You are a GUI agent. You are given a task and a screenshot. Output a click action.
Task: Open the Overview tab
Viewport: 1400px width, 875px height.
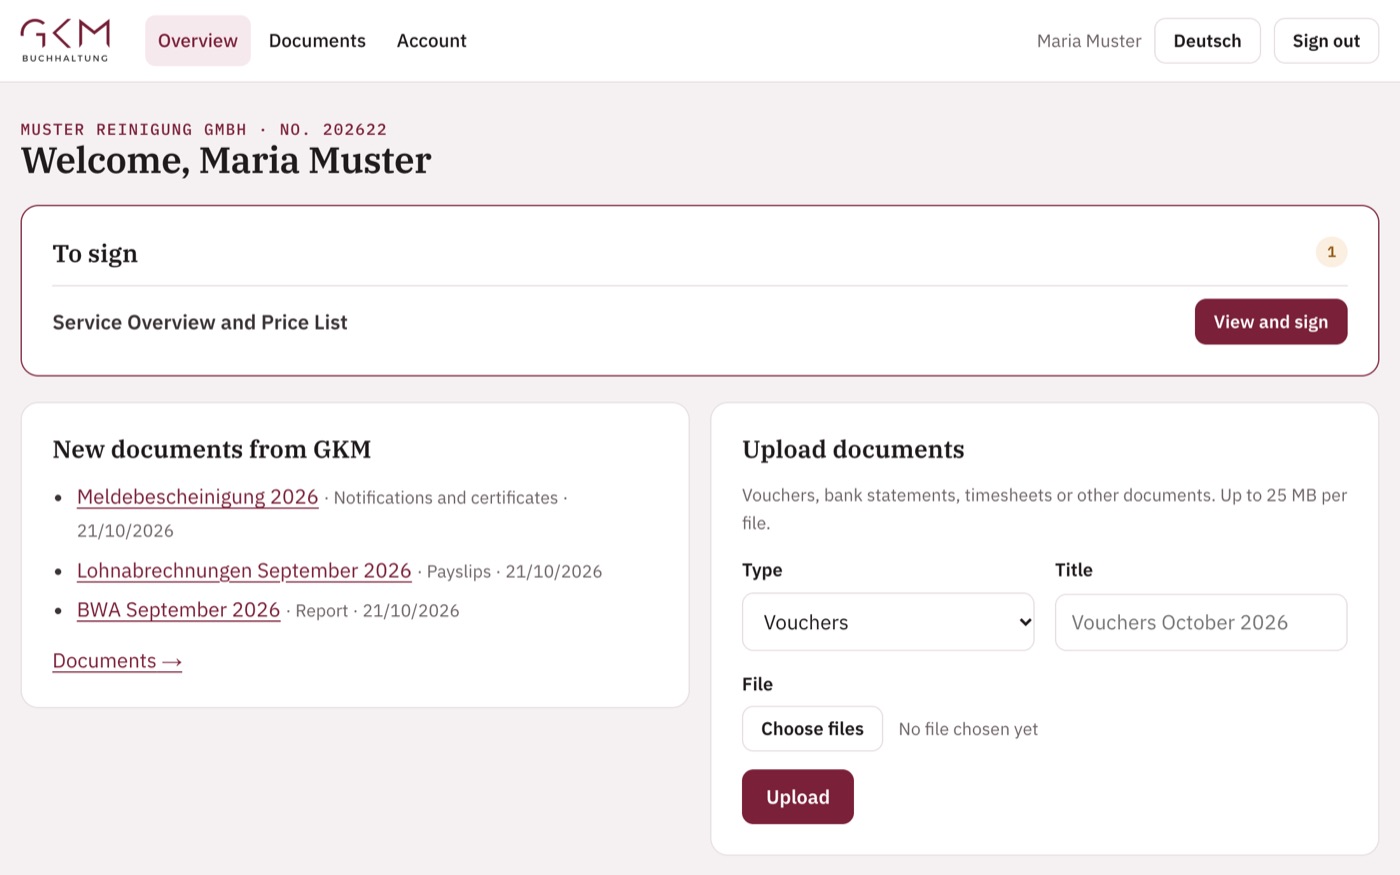pyautogui.click(x=198, y=41)
